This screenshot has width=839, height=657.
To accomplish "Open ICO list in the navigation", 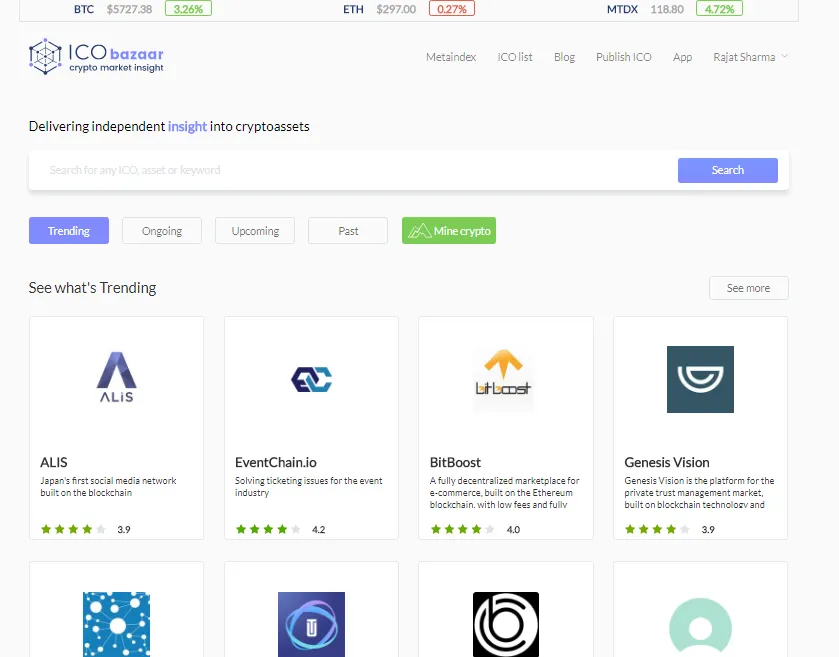I will pyautogui.click(x=515, y=57).
